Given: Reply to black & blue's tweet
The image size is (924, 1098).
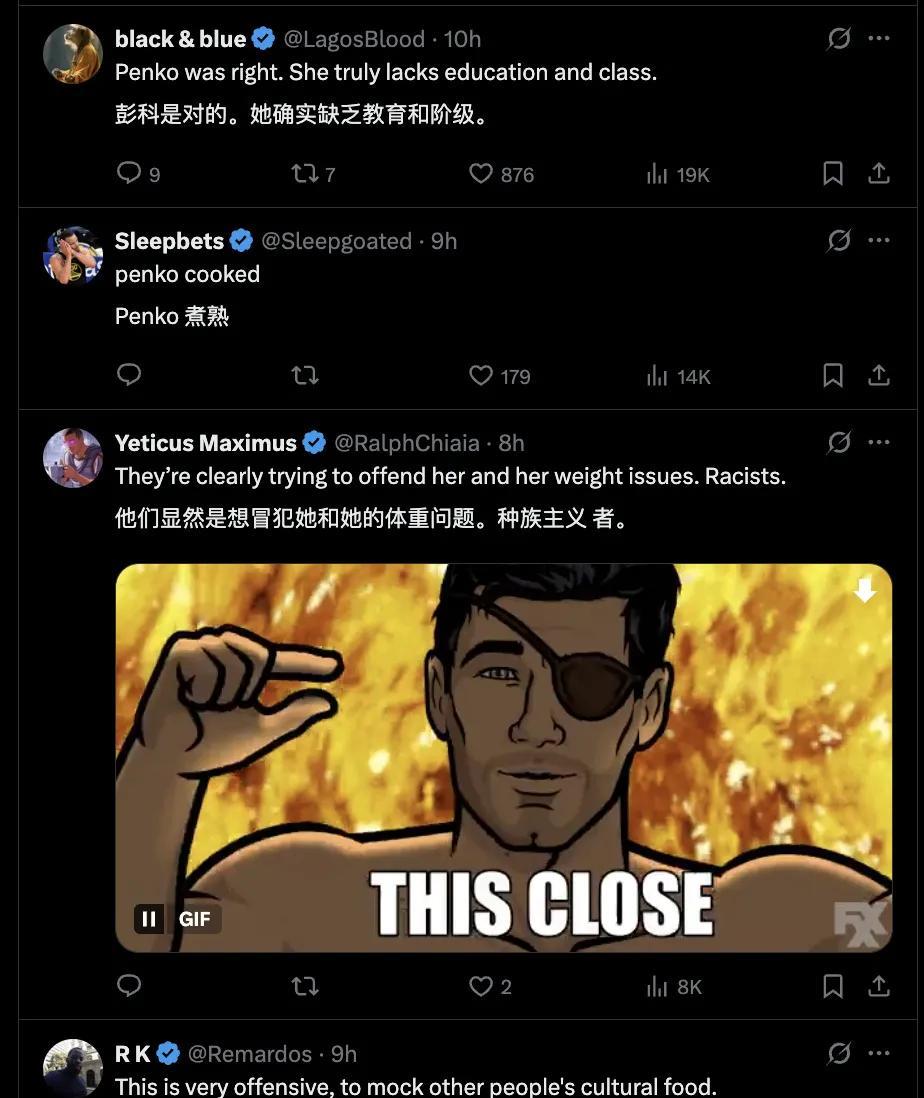Looking at the screenshot, I should click(x=138, y=174).
